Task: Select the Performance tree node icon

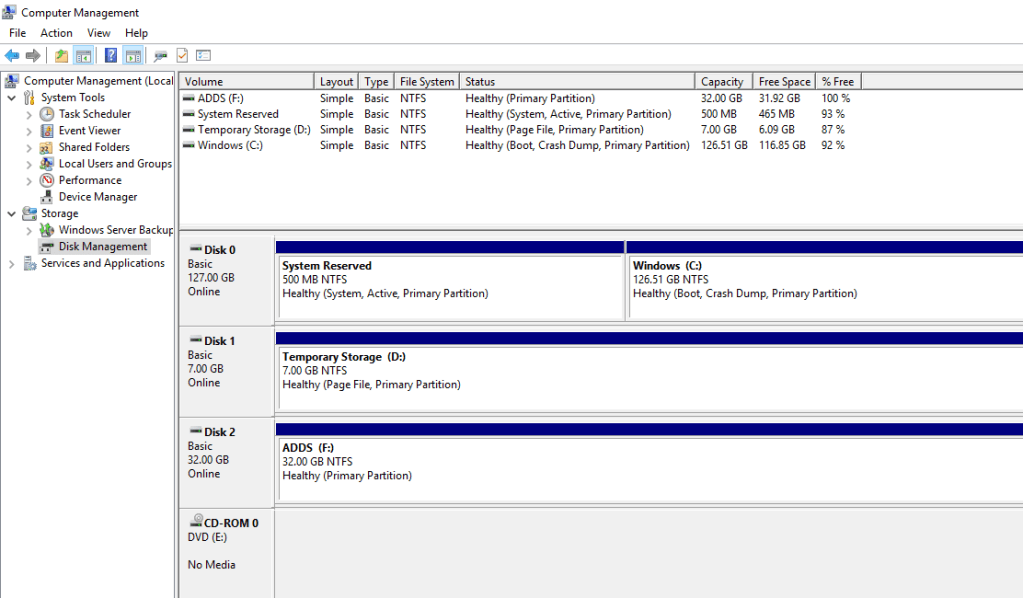Action: 46,181
